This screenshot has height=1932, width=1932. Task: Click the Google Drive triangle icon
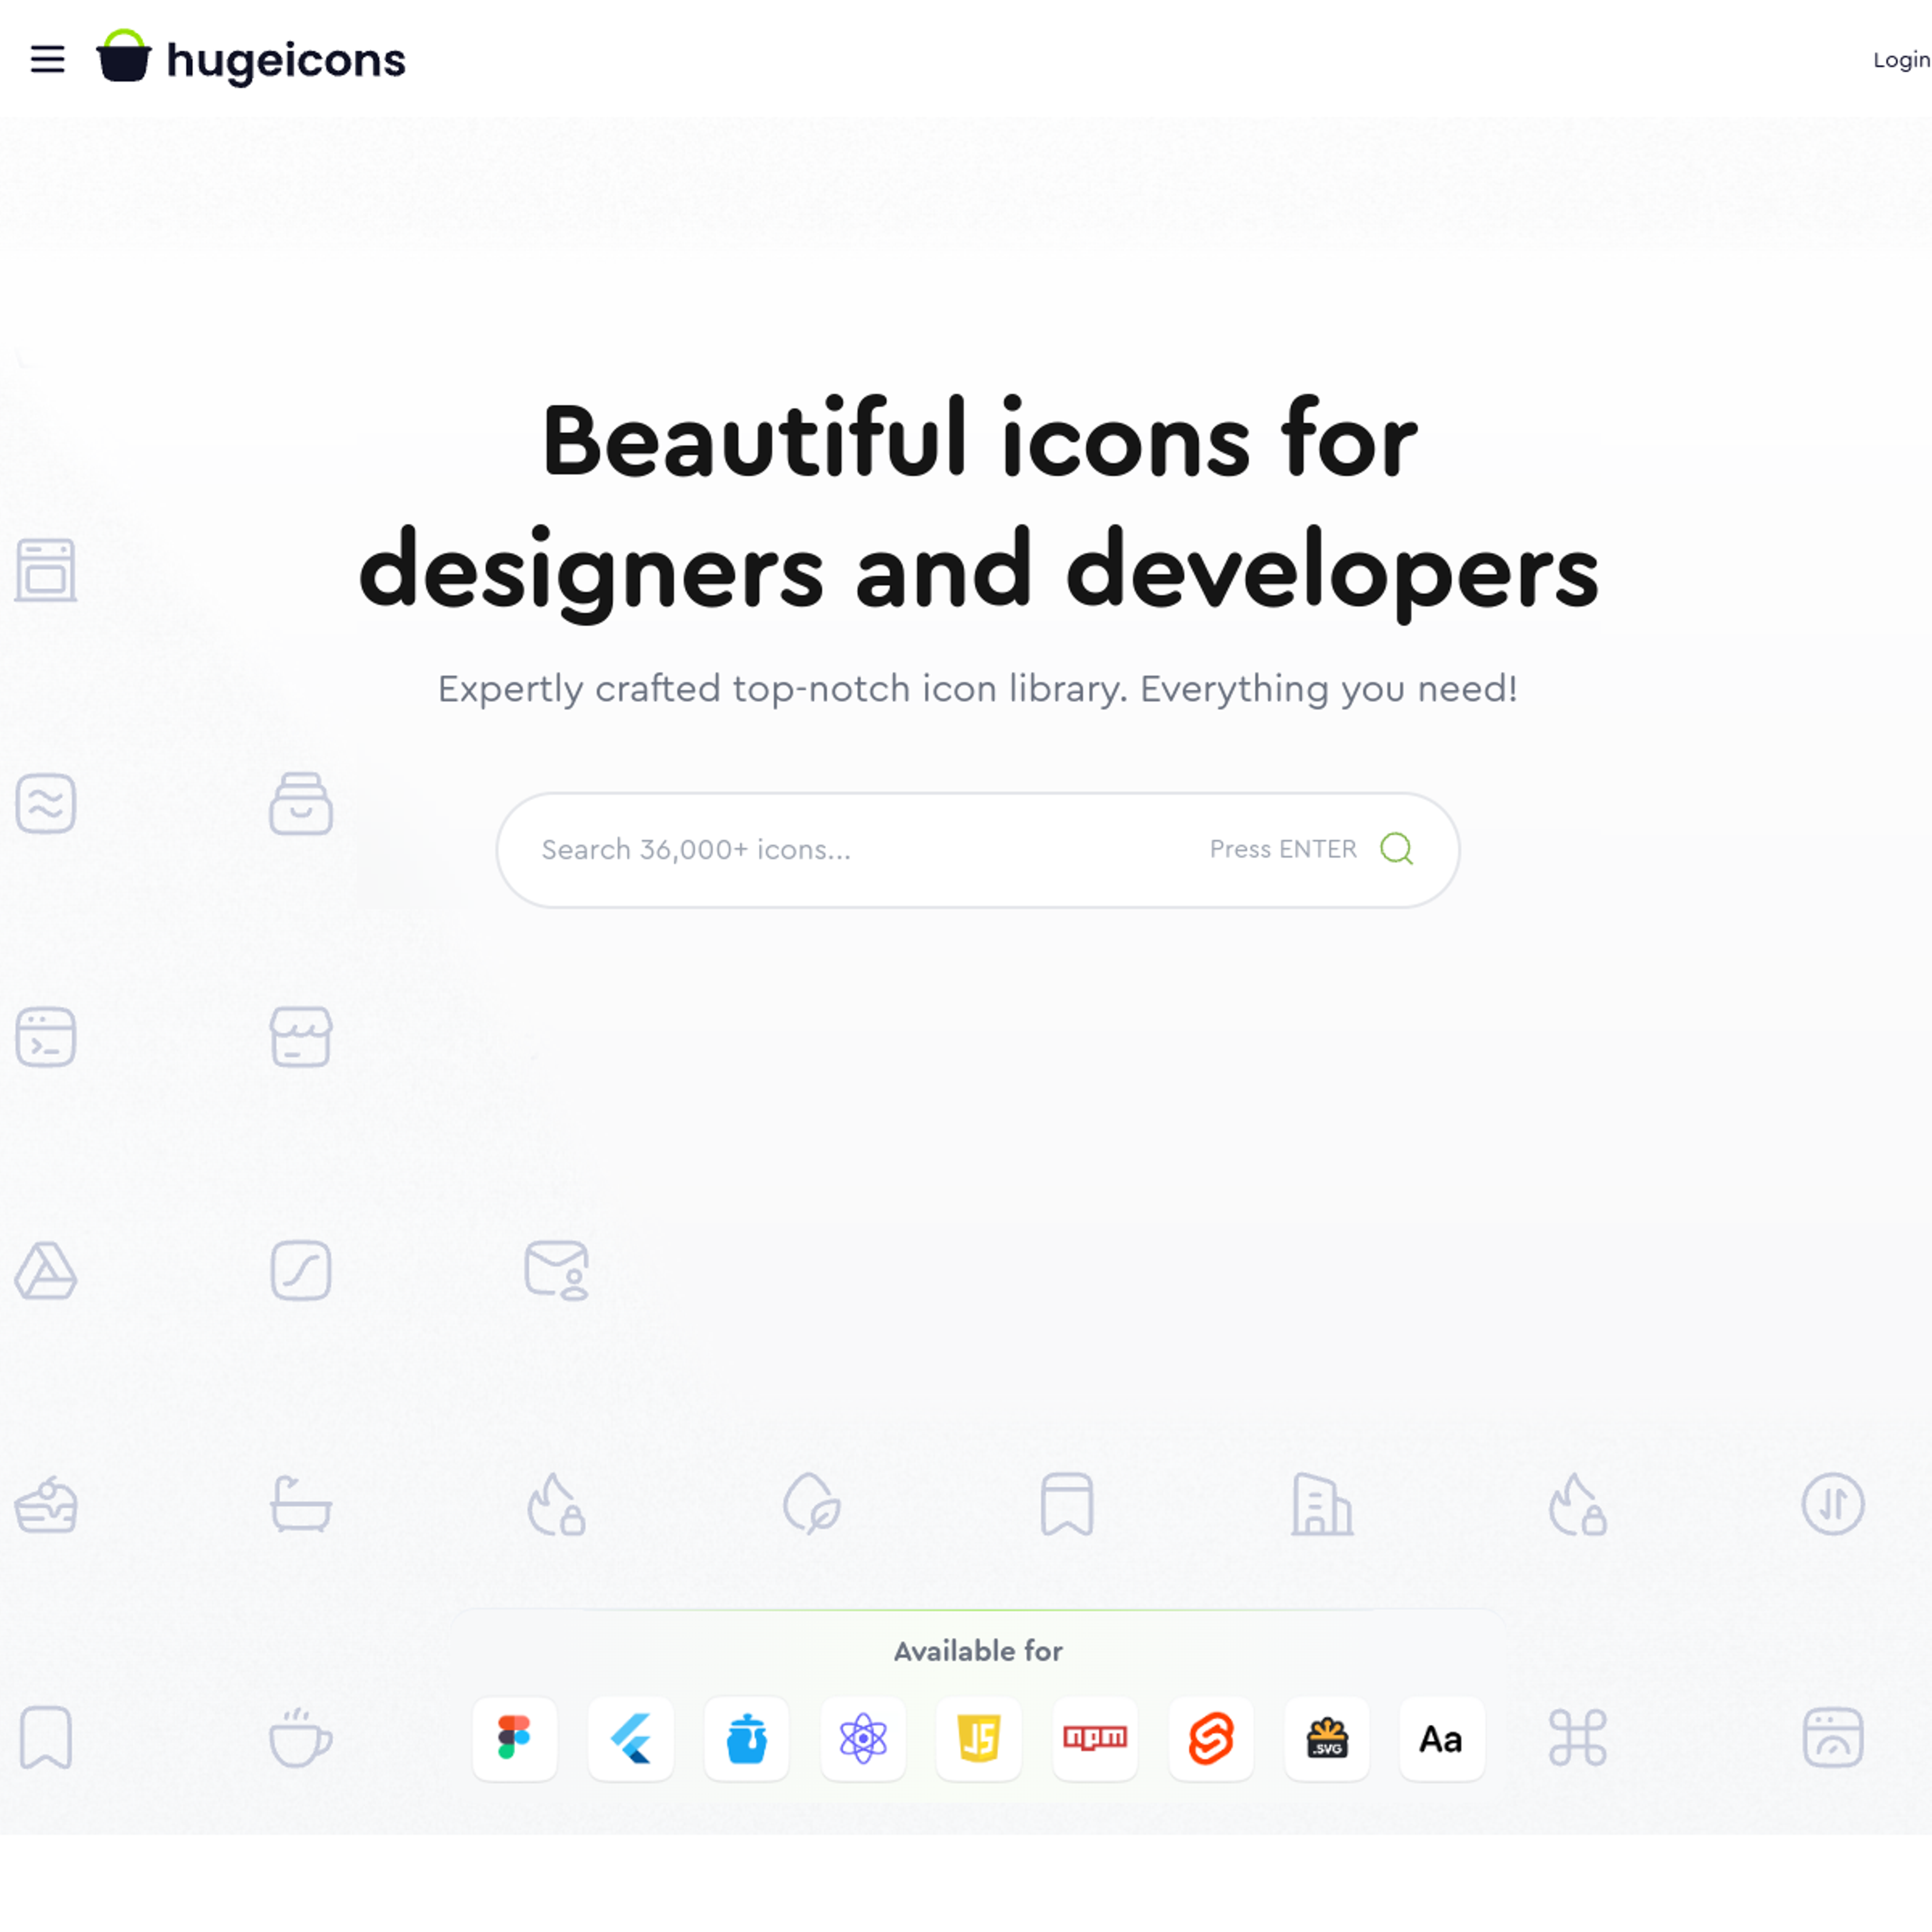[46, 1271]
